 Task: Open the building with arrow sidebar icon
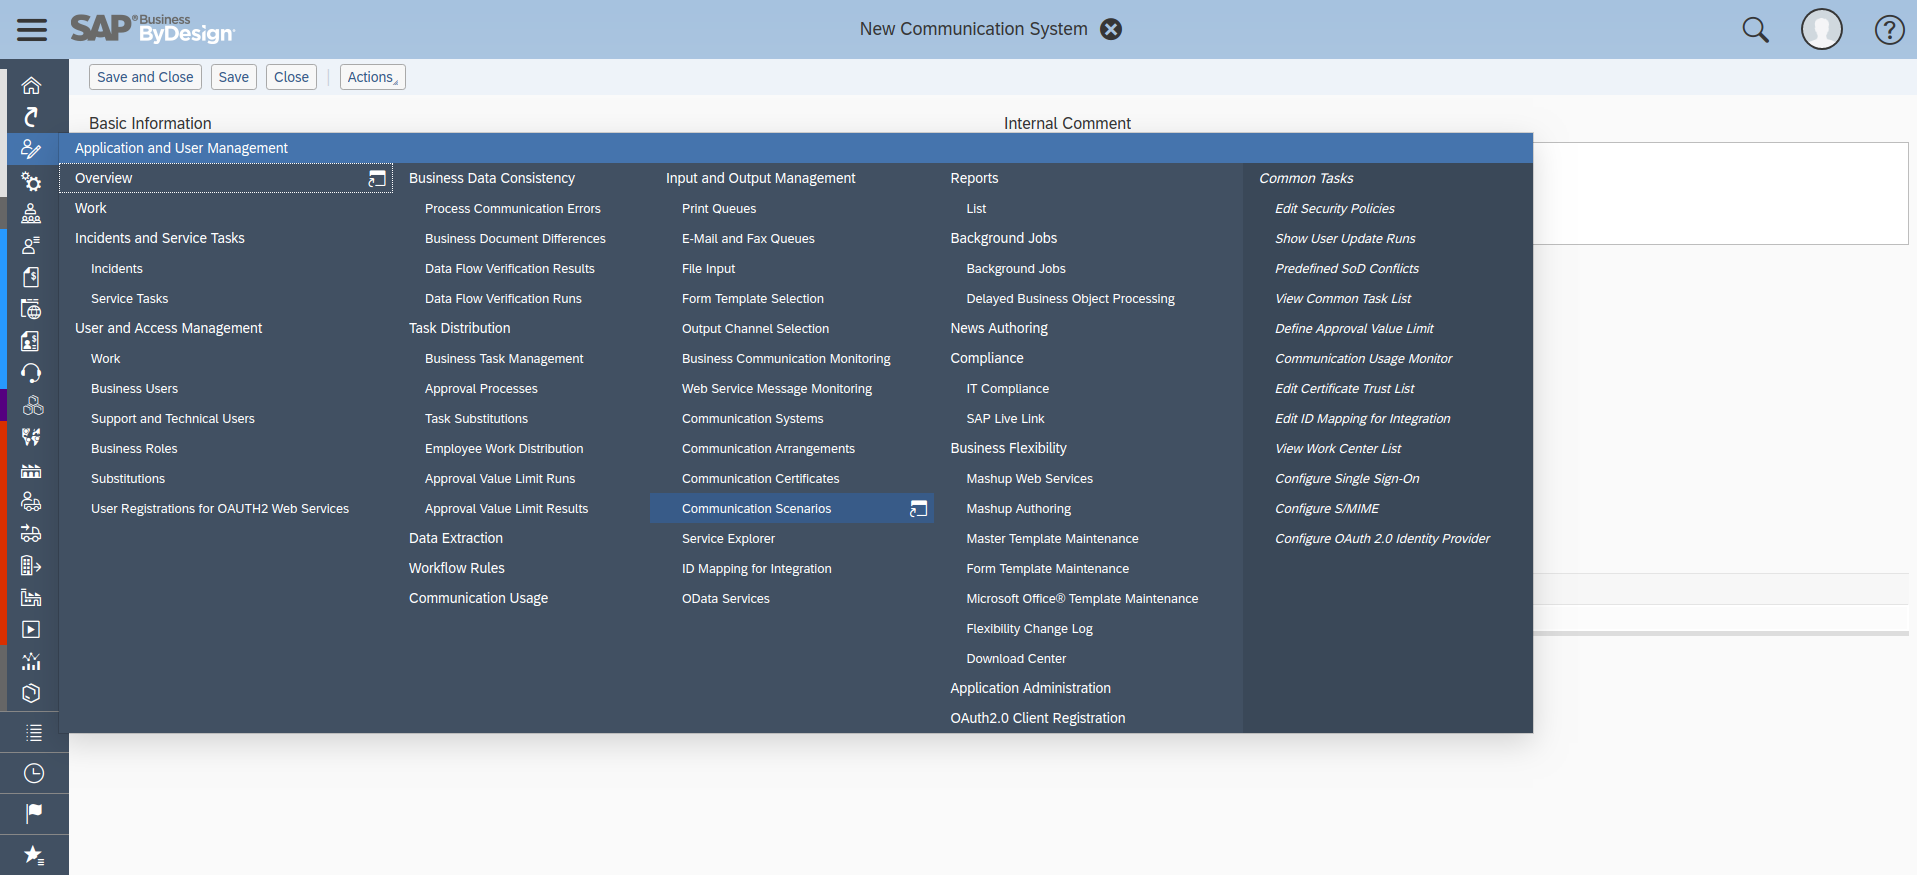pos(32,565)
